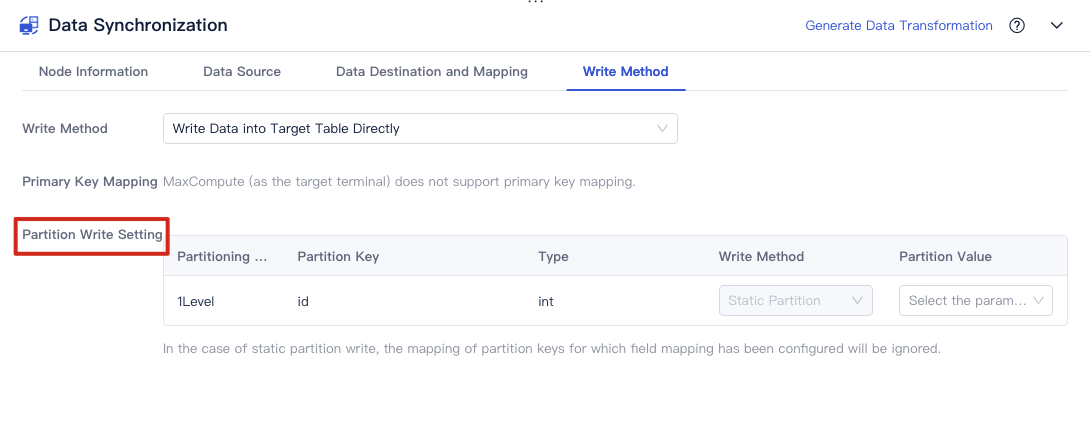Click the Static Partition dropdown

(x=795, y=301)
